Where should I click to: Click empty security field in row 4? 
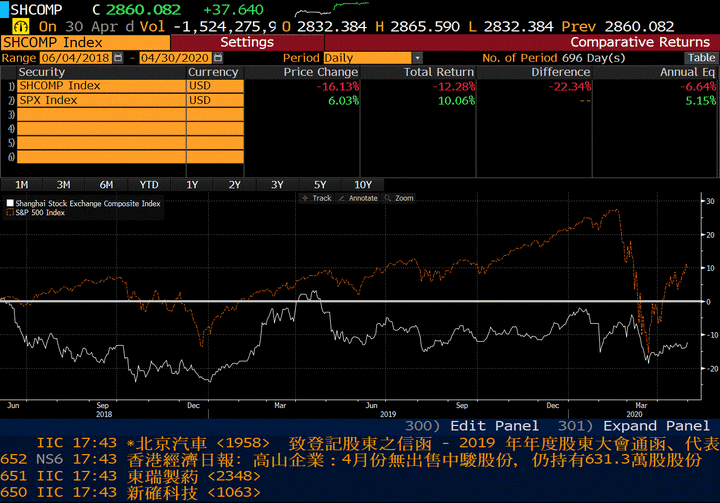(x=101, y=129)
